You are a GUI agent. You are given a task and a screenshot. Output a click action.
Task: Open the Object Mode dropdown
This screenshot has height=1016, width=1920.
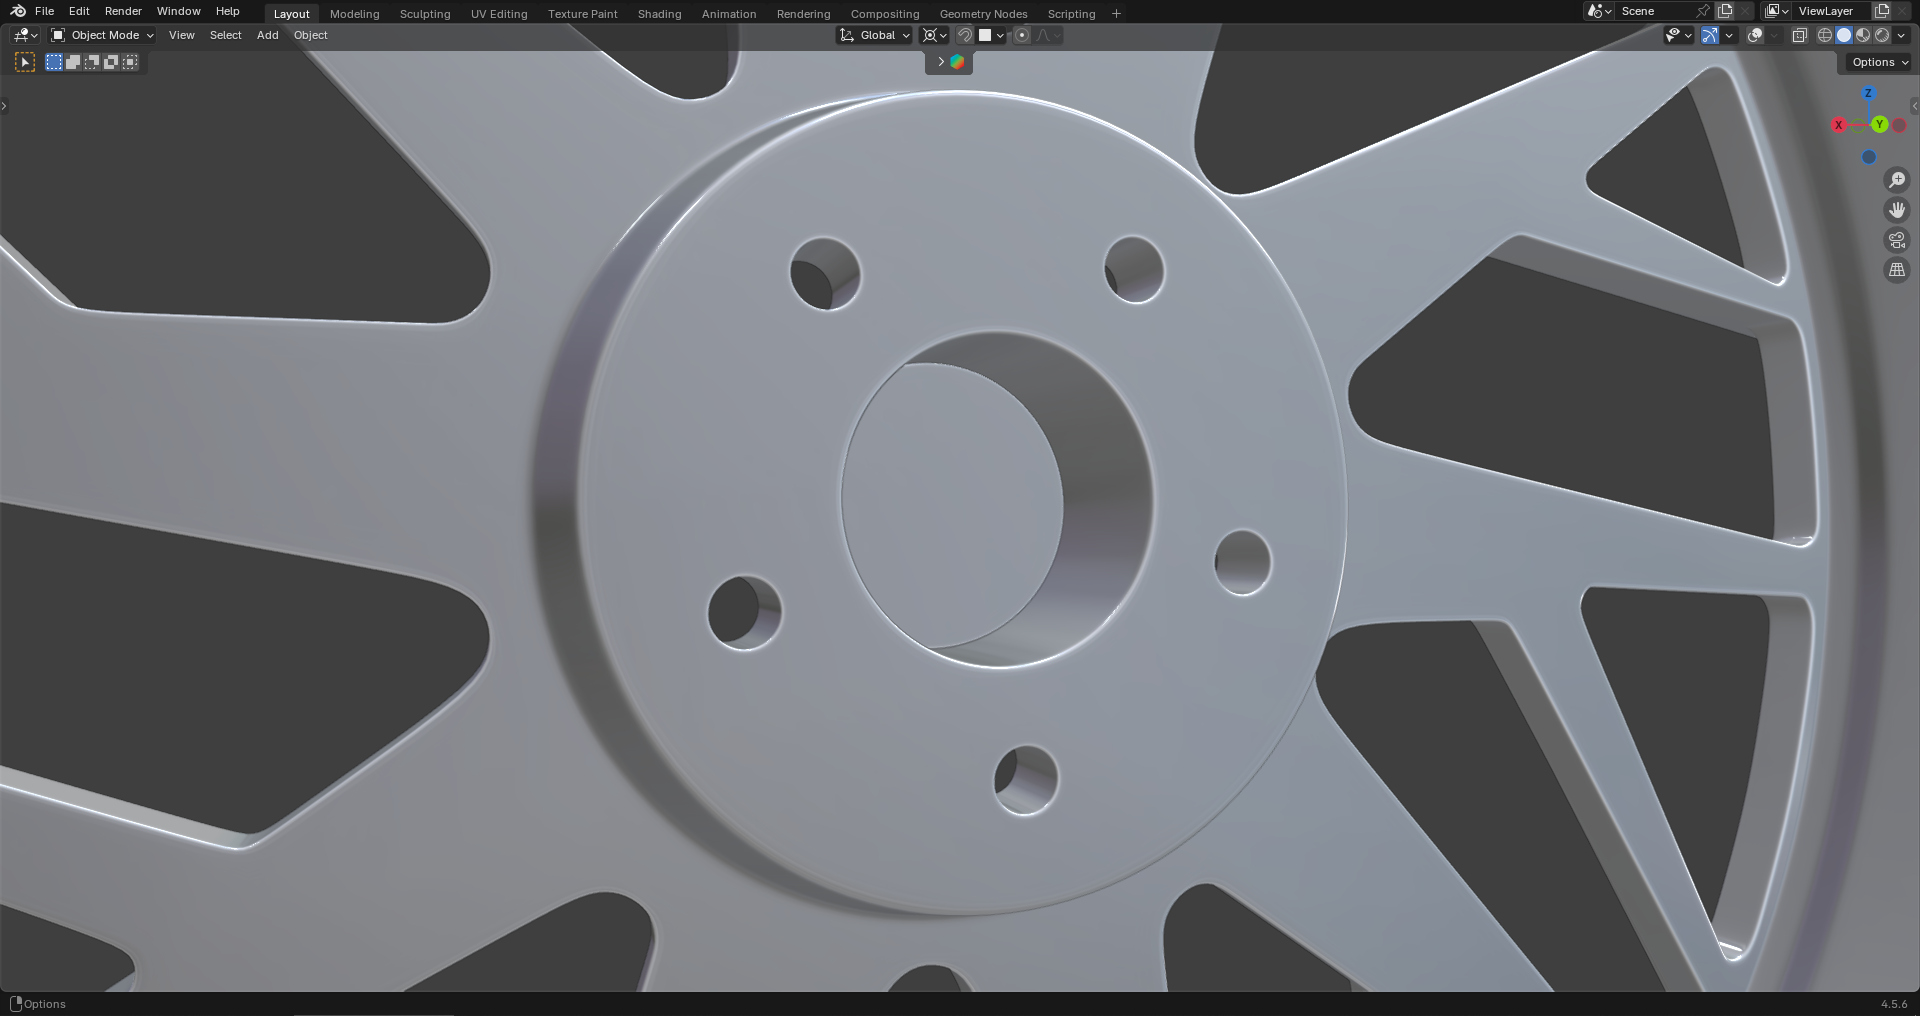[x=102, y=35]
